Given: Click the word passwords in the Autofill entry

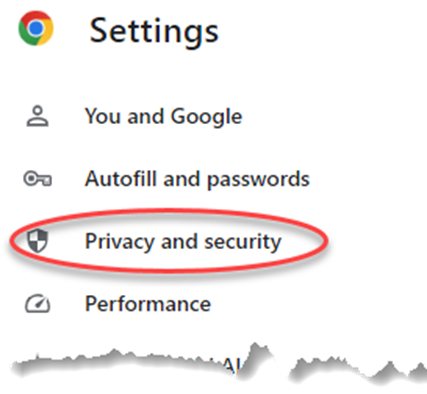Looking at the screenshot, I should (x=258, y=180).
